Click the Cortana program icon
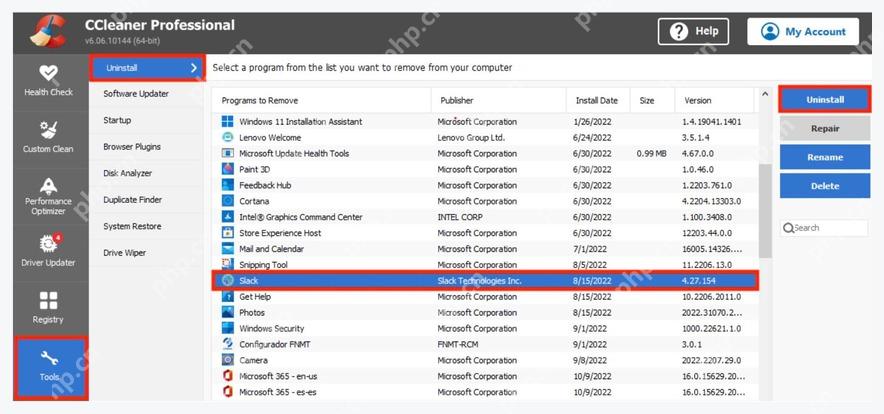884x414 pixels. [228, 201]
